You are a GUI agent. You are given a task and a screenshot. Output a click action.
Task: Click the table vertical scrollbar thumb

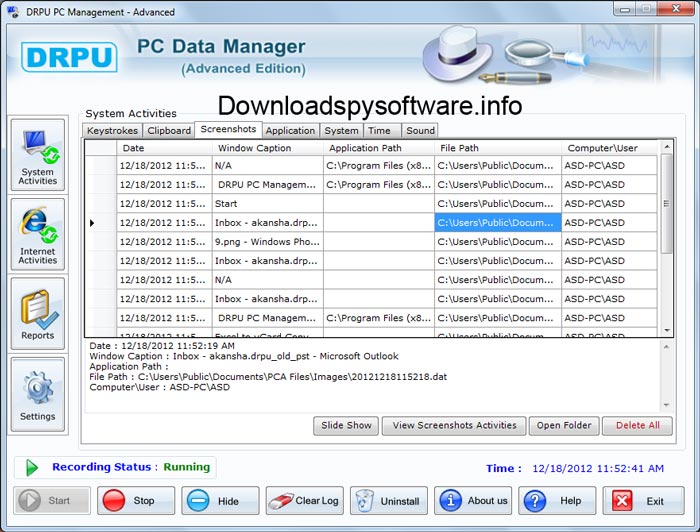(667, 204)
